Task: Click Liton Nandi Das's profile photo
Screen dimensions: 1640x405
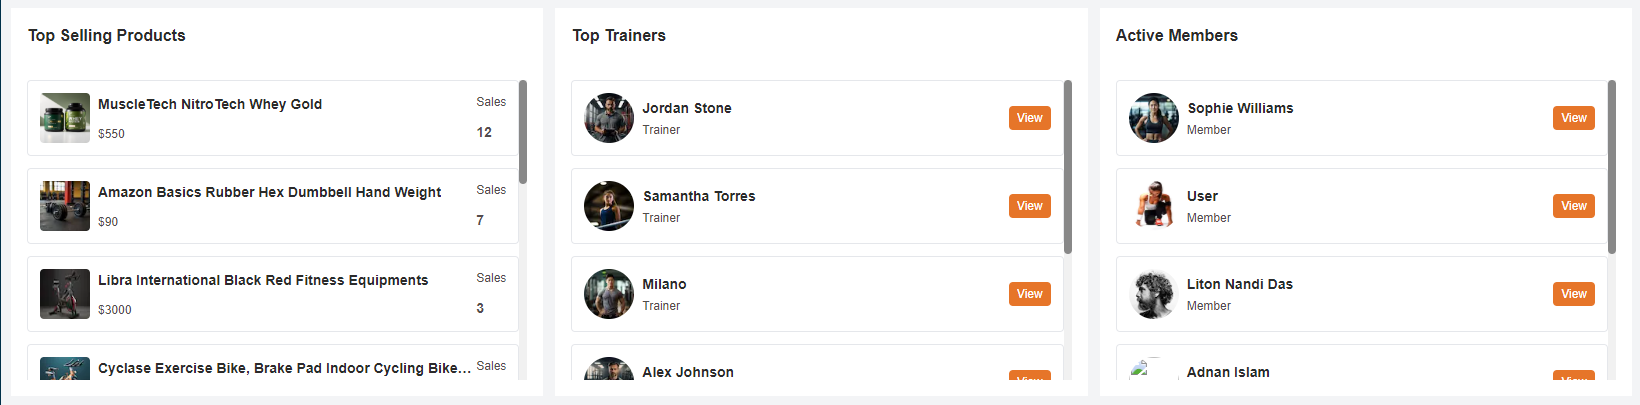Action: point(1154,294)
